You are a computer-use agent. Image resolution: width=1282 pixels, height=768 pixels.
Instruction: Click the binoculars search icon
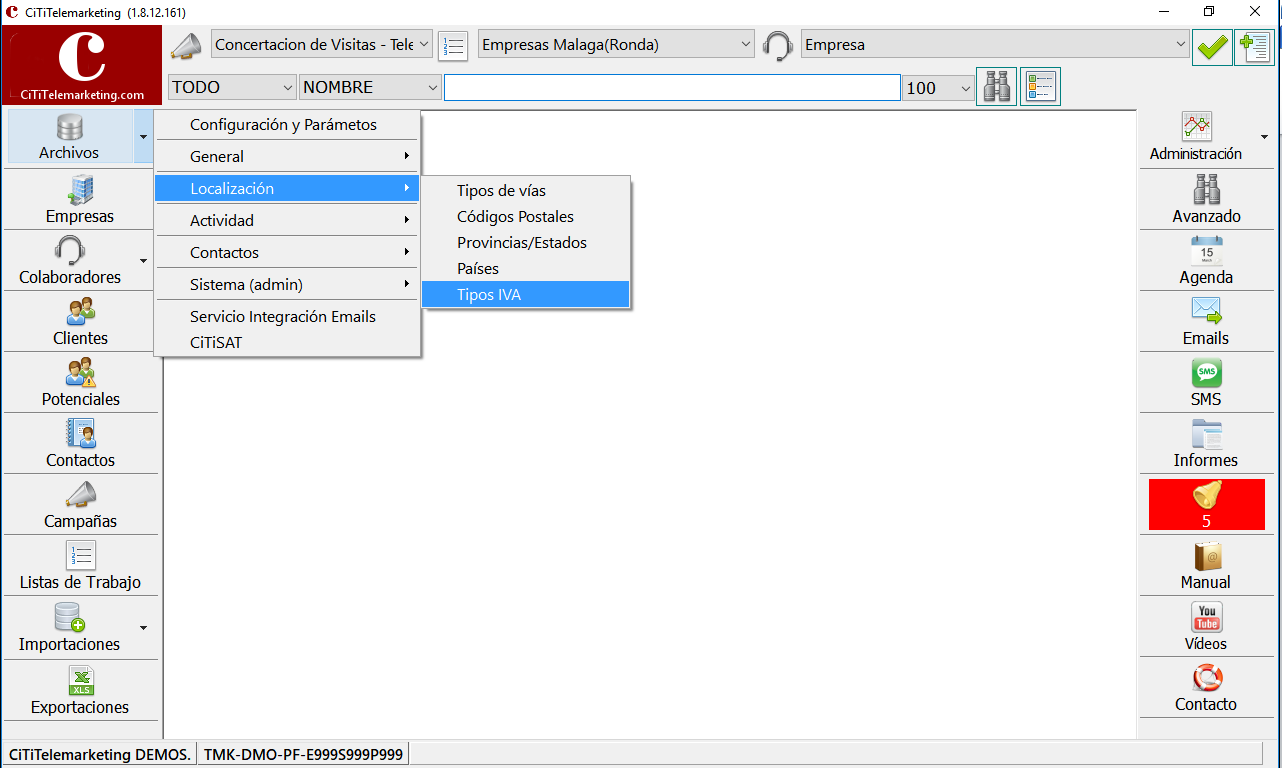pos(997,87)
